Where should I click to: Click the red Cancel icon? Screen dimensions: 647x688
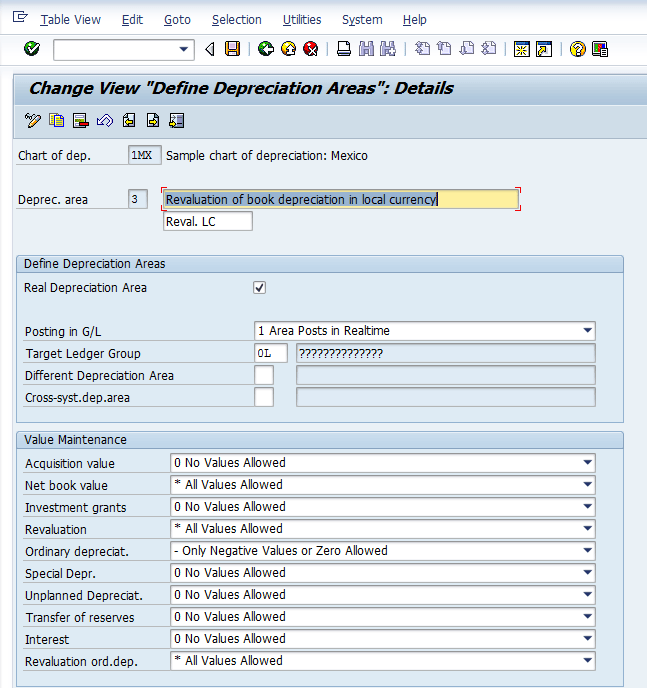tap(311, 49)
